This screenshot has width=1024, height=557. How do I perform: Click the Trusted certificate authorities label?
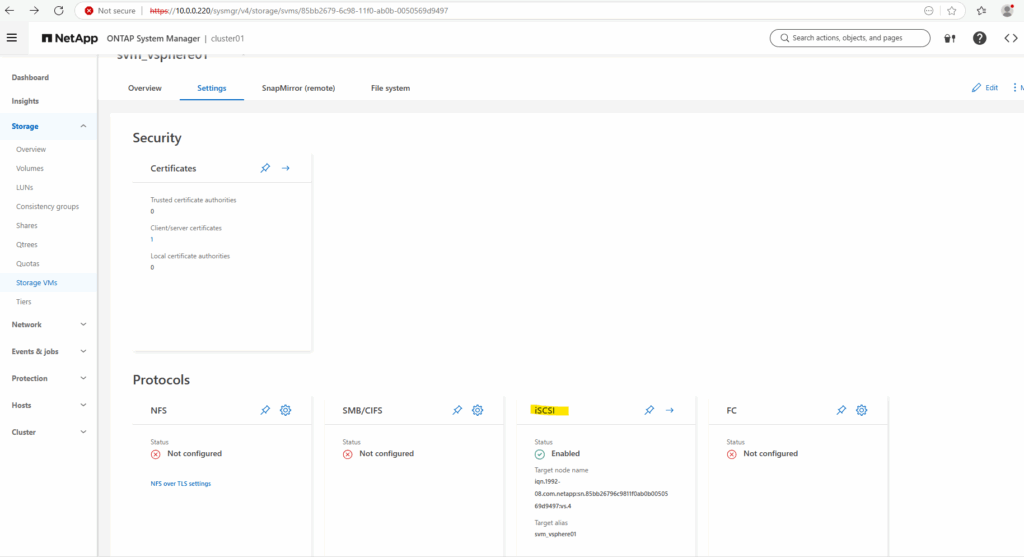(193, 200)
